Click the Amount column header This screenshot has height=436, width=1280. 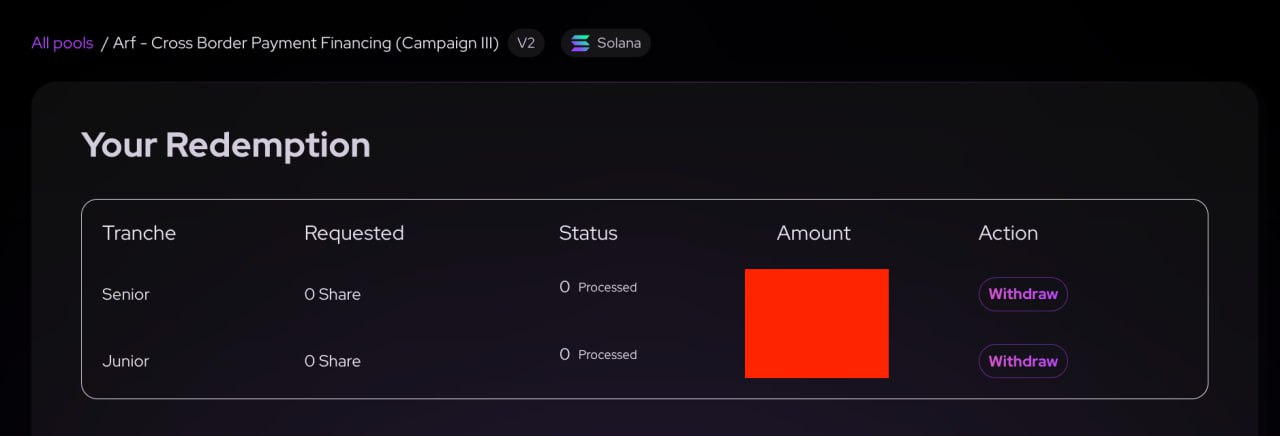point(813,233)
